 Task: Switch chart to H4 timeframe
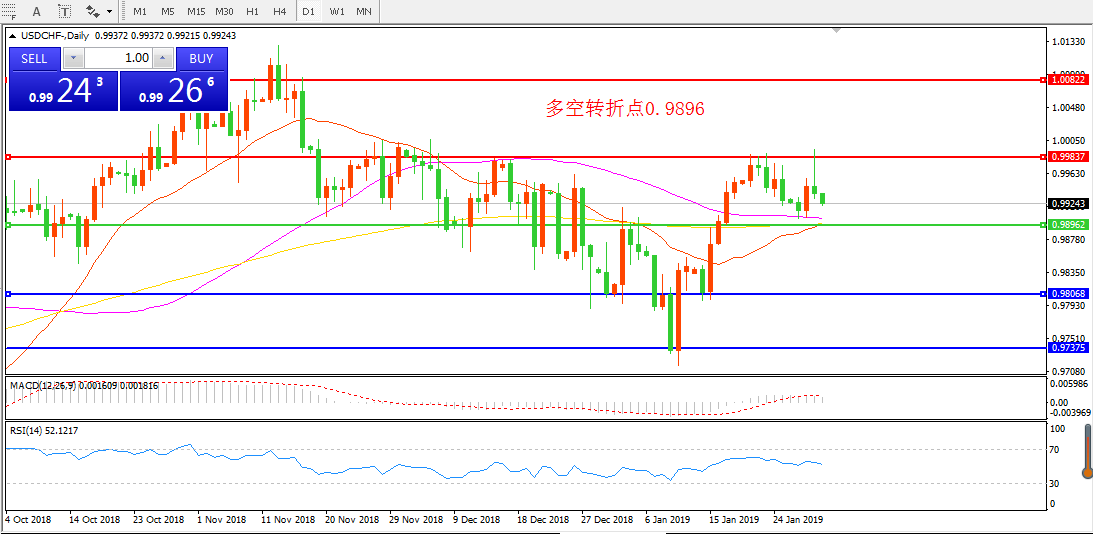(x=279, y=11)
